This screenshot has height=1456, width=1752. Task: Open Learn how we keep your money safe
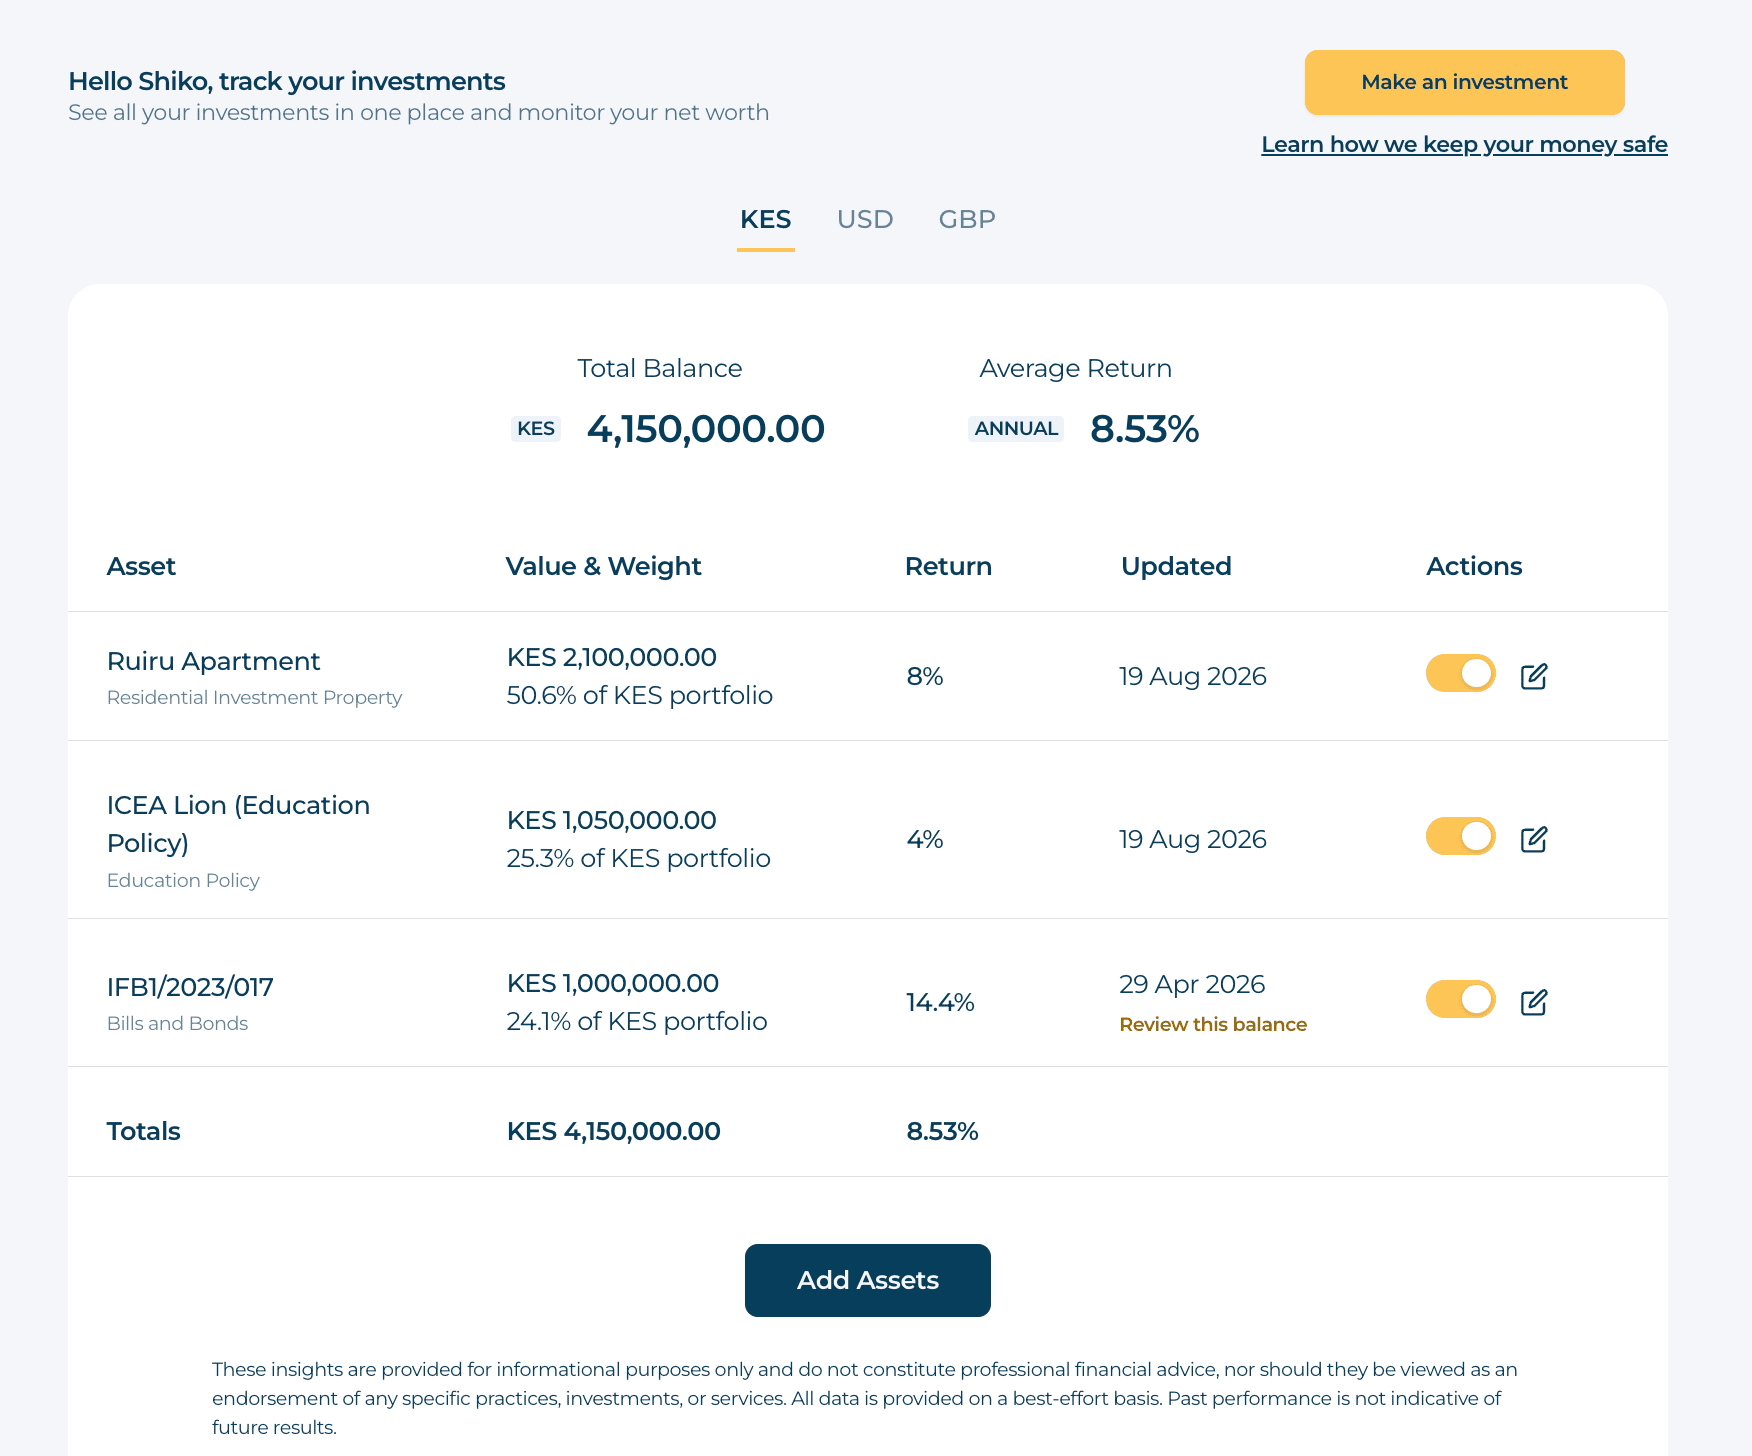coord(1464,145)
